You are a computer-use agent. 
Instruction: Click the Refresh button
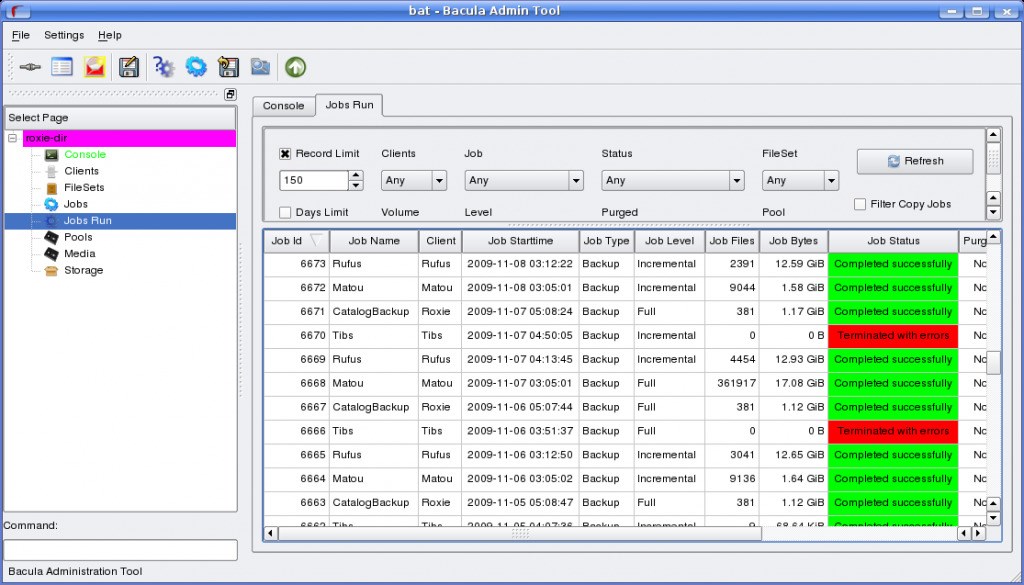click(915, 161)
